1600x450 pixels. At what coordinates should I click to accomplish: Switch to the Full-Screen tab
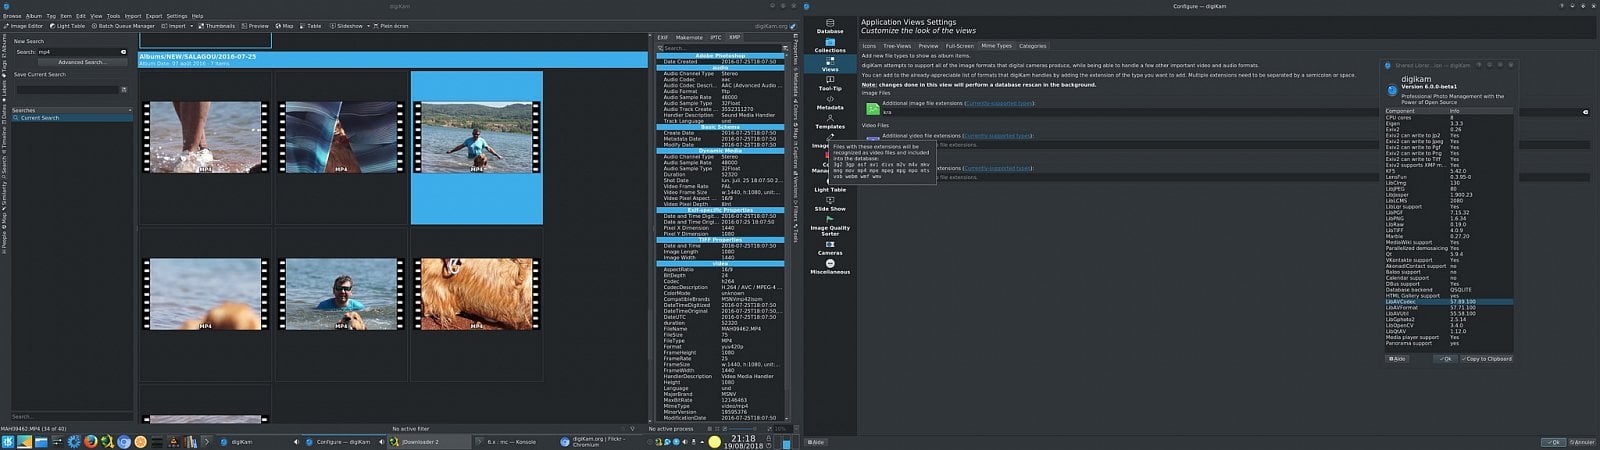coord(959,46)
